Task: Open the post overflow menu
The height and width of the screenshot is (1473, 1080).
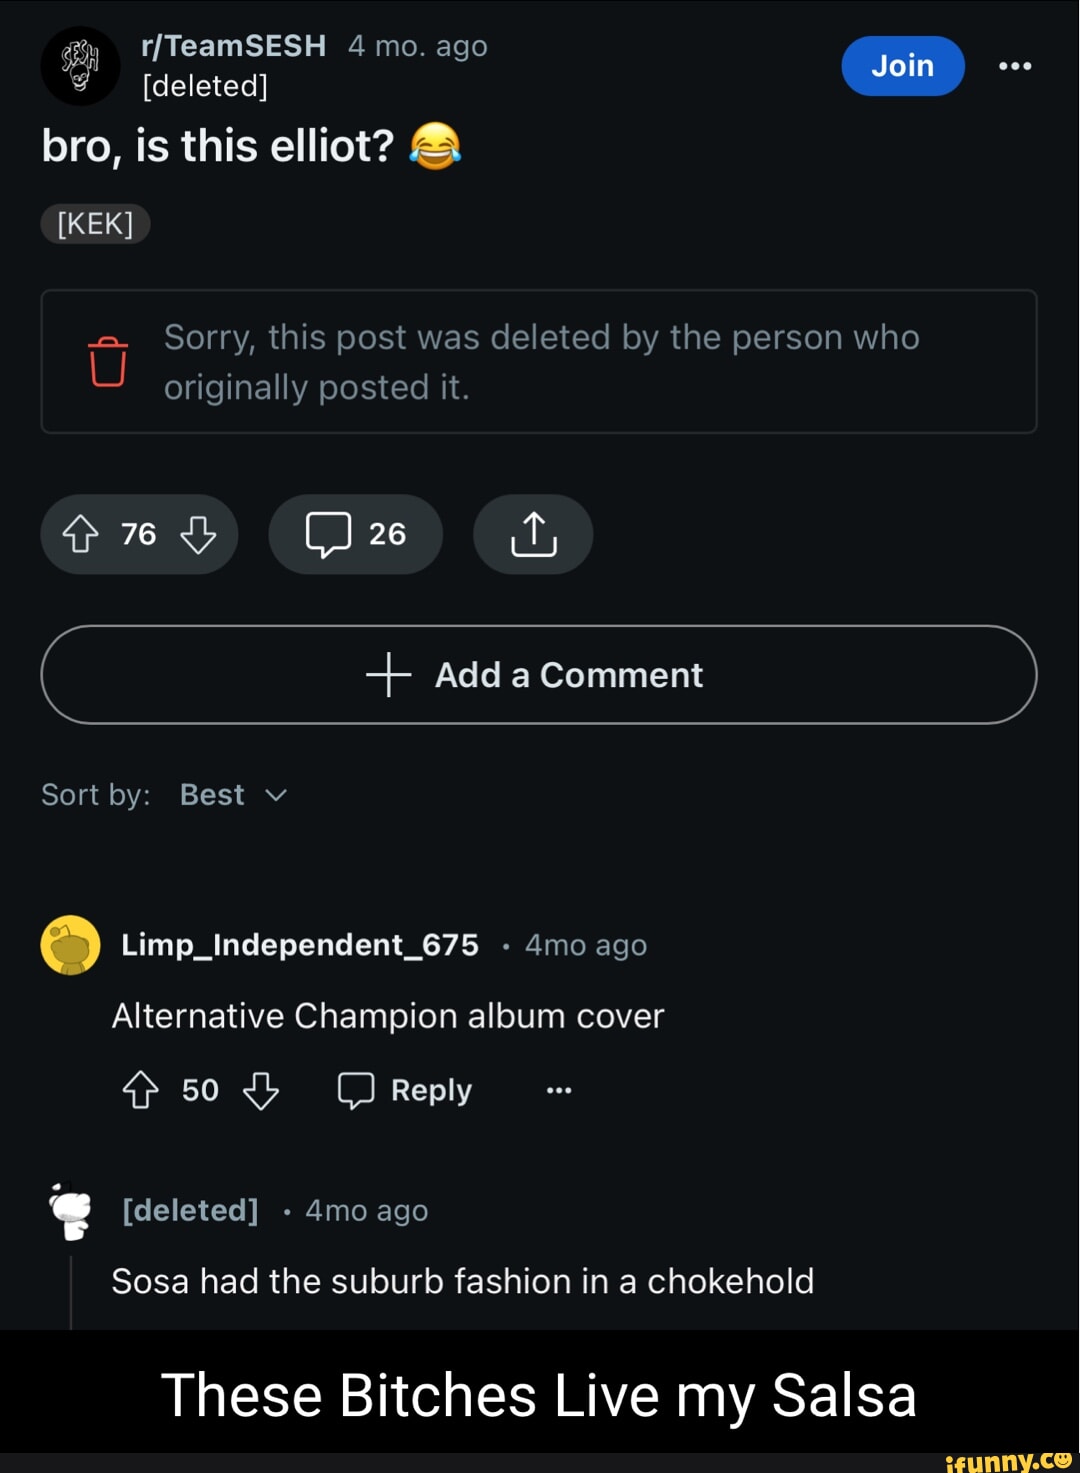Action: (x=1015, y=65)
